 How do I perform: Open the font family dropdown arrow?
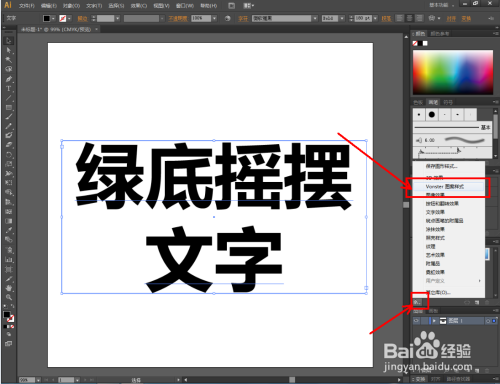click(x=315, y=18)
